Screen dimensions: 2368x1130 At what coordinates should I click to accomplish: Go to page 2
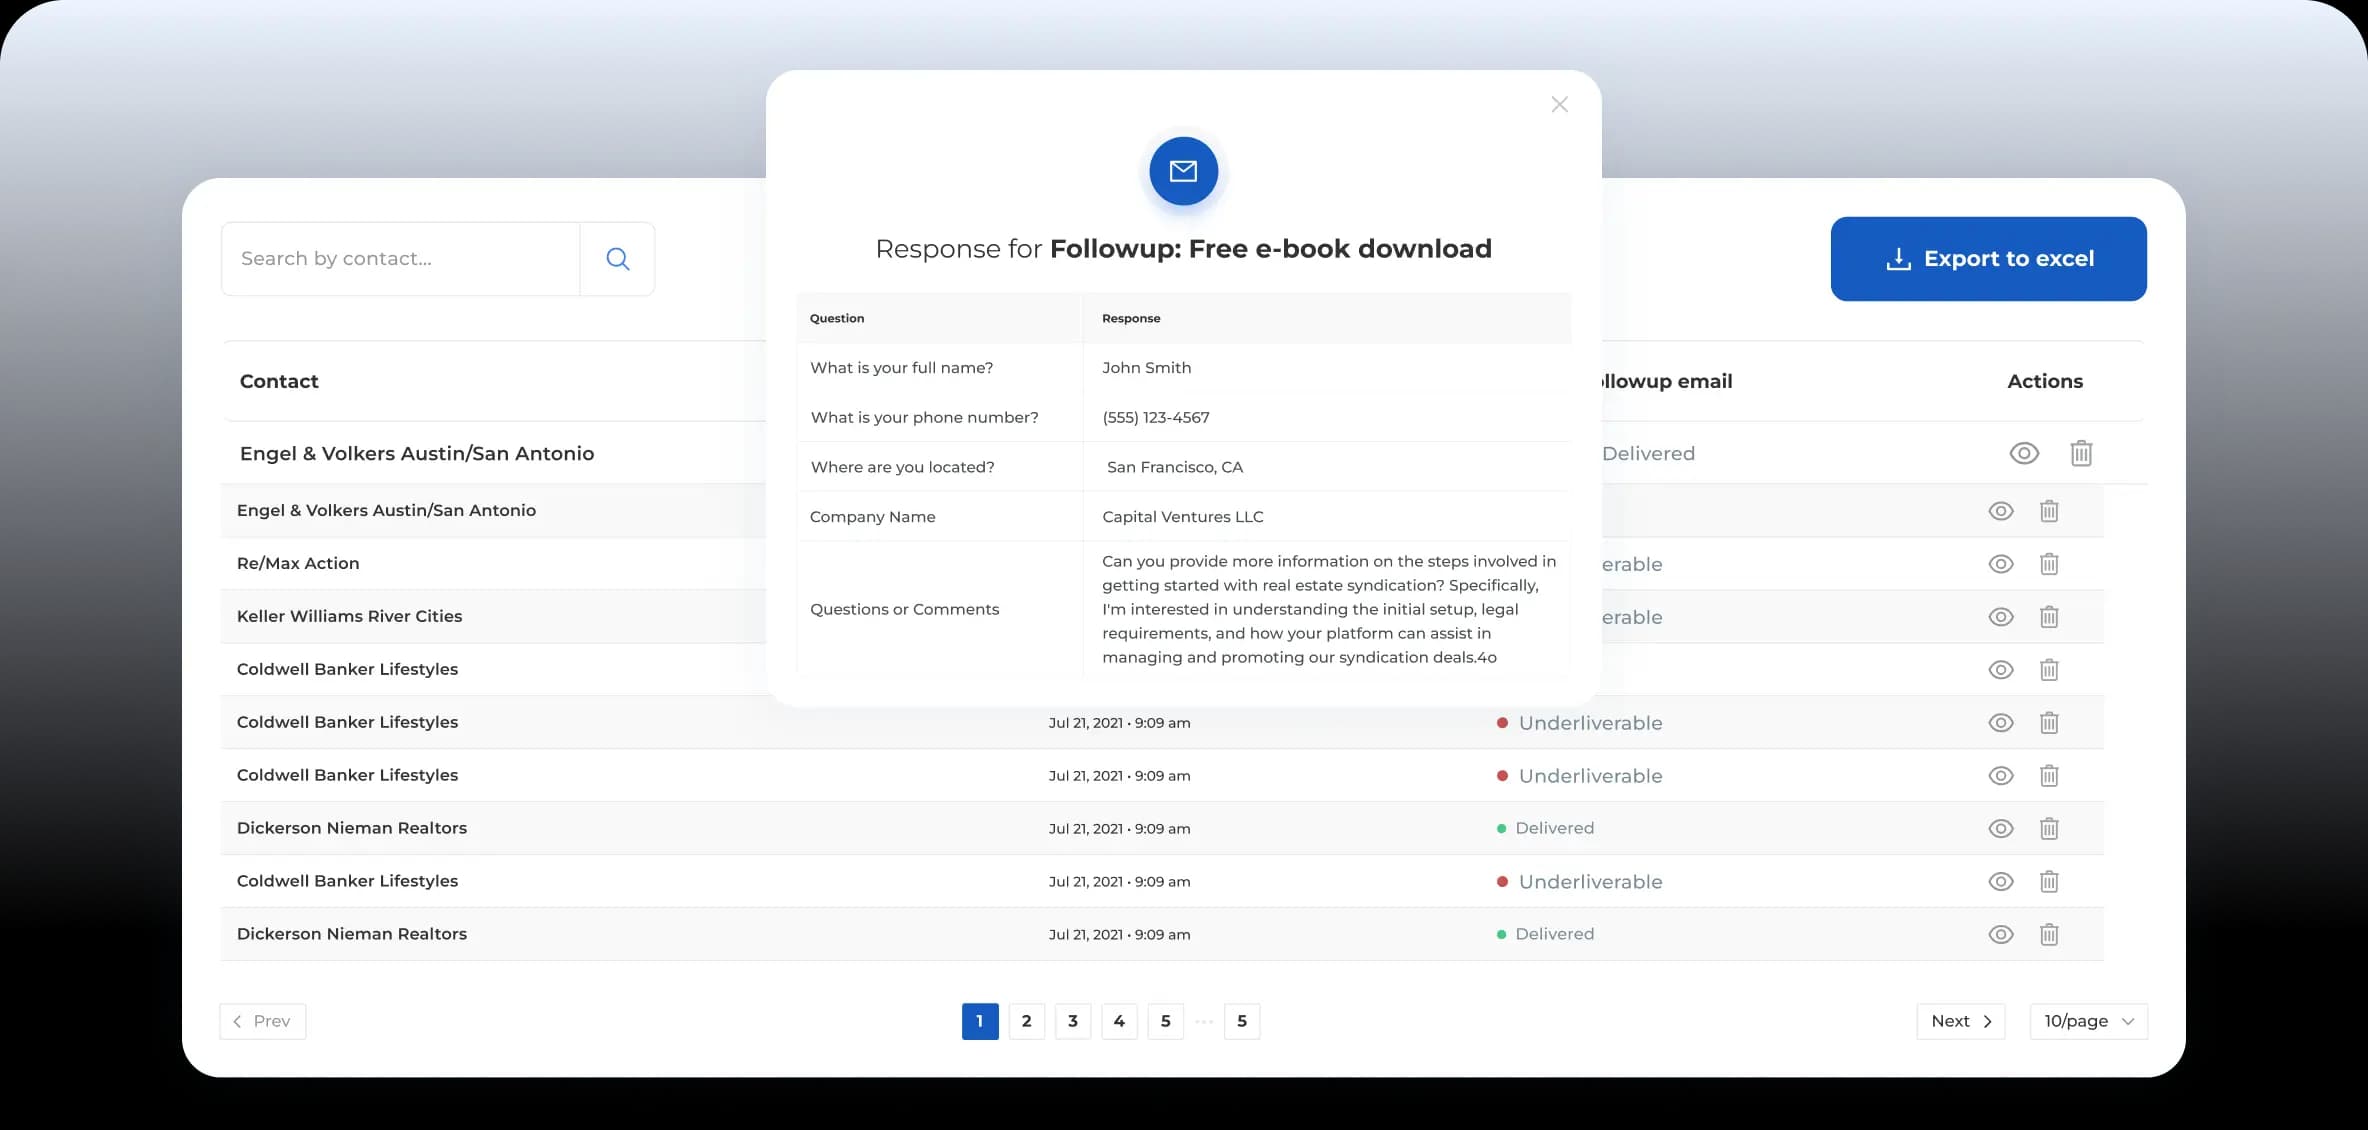(1026, 1021)
